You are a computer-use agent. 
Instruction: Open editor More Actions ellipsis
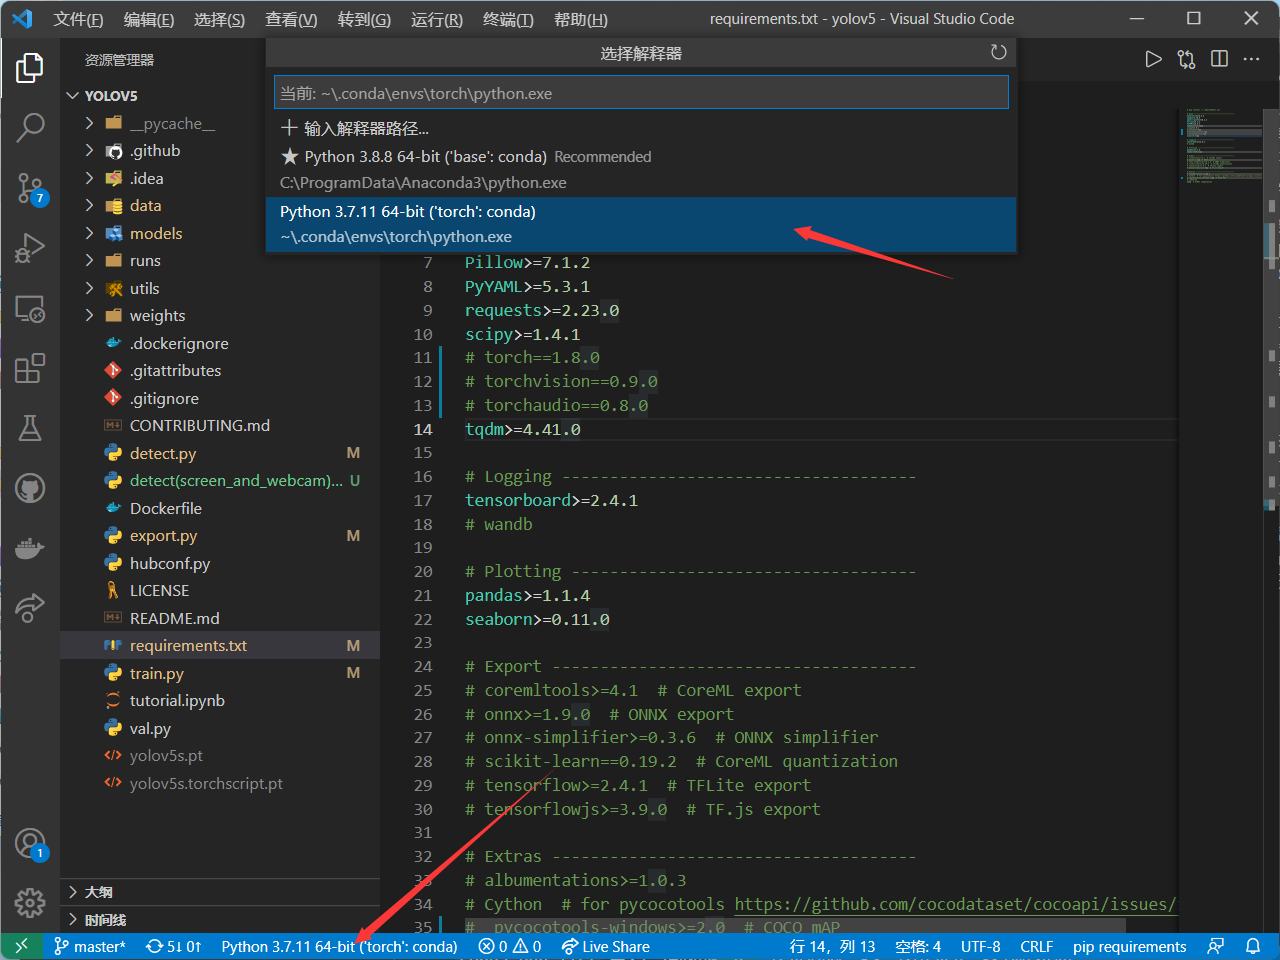pos(1251,59)
